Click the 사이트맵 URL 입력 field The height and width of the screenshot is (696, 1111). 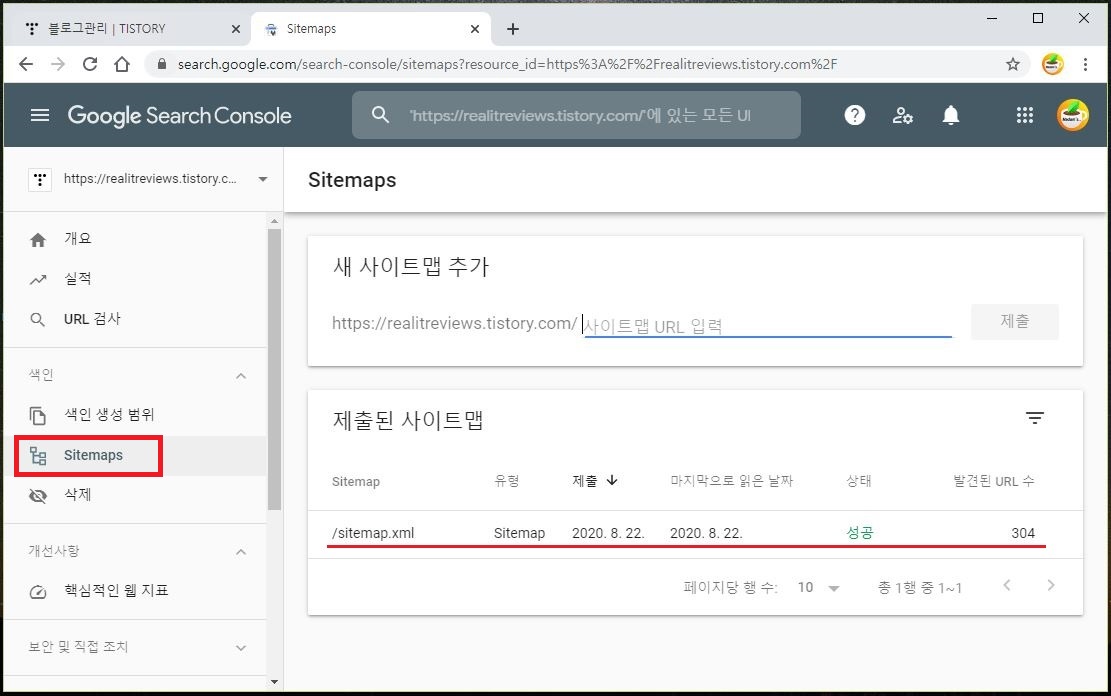[x=767, y=325]
